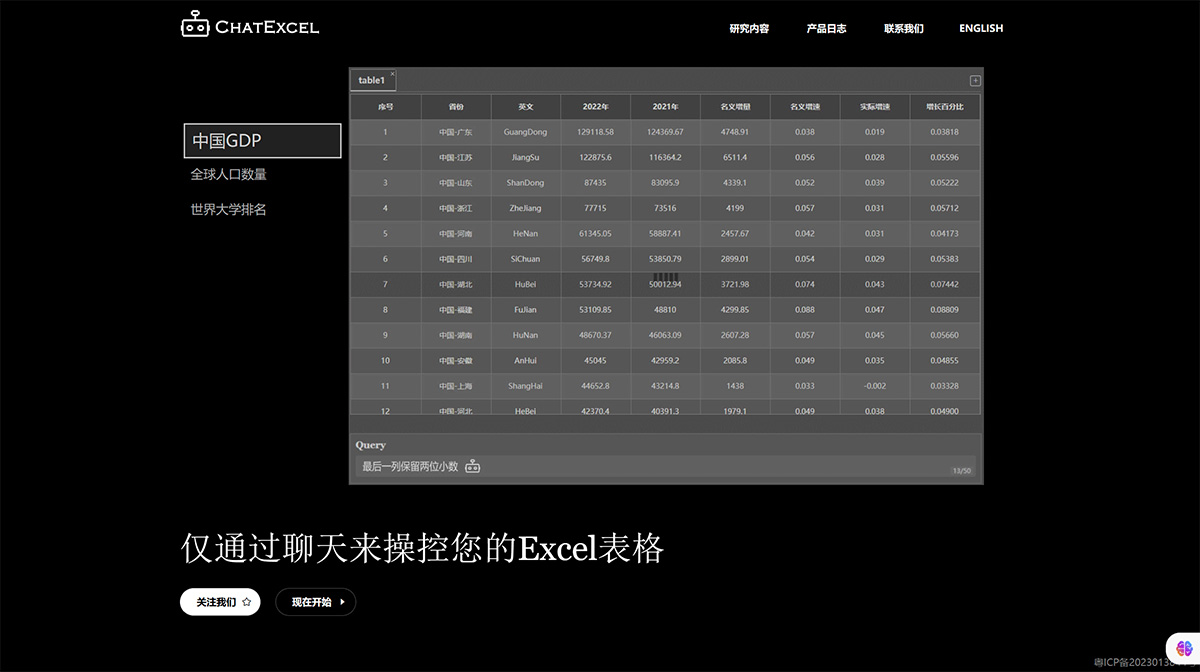Open 联系我们 in the navigation bar
The image size is (1200, 672).
coord(903,28)
